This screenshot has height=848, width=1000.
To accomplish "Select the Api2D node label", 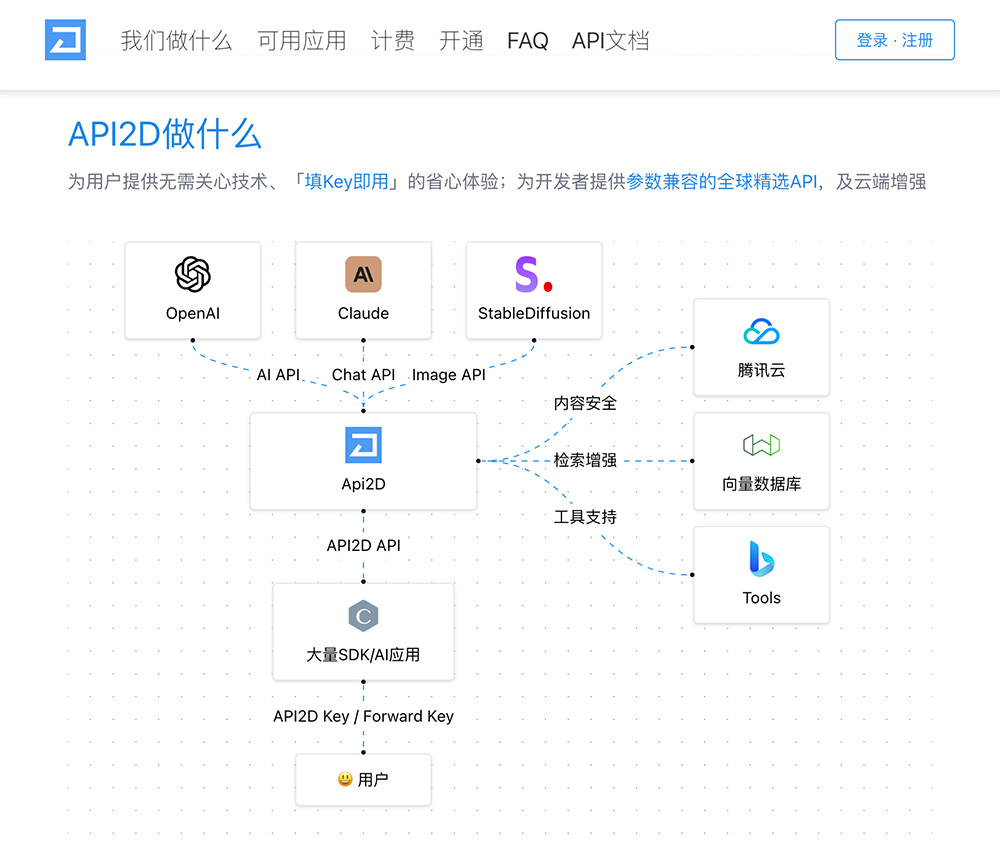I will [364, 485].
